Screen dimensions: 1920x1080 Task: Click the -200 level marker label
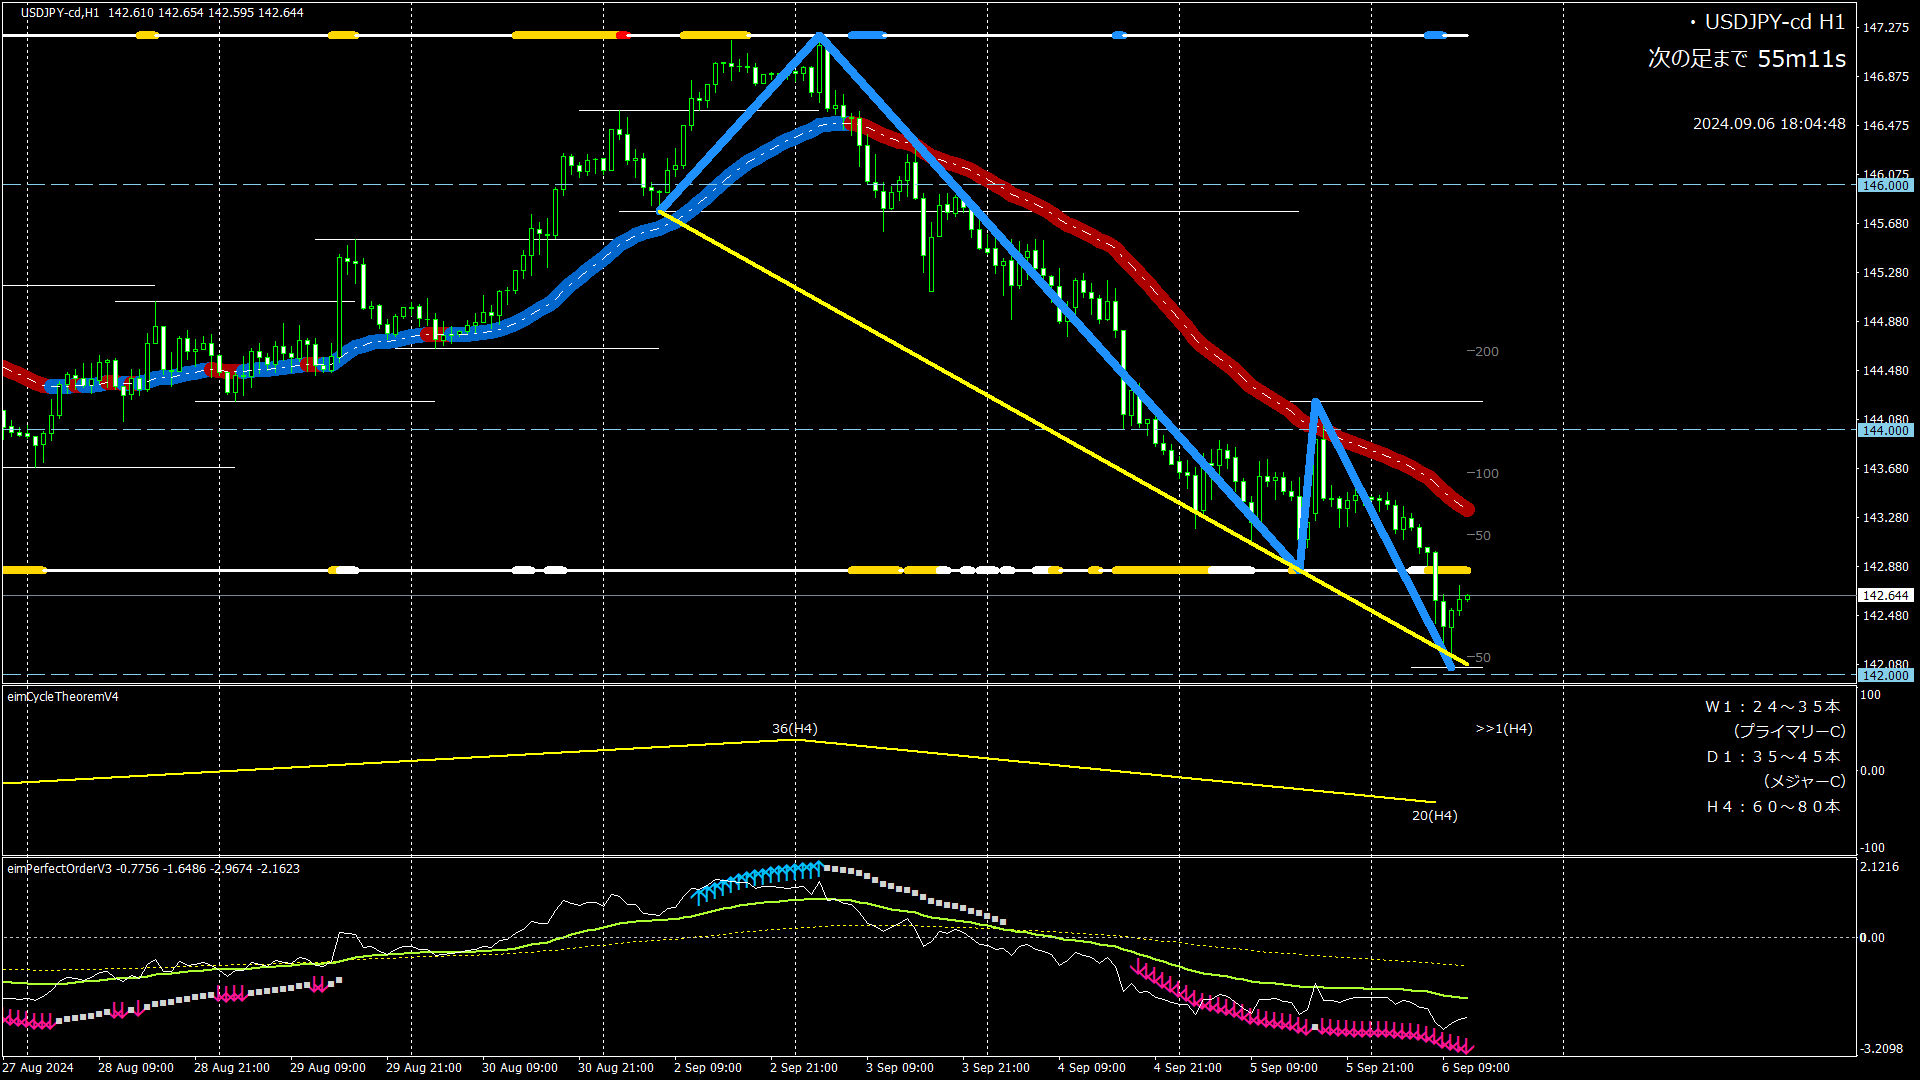[1482, 351]
